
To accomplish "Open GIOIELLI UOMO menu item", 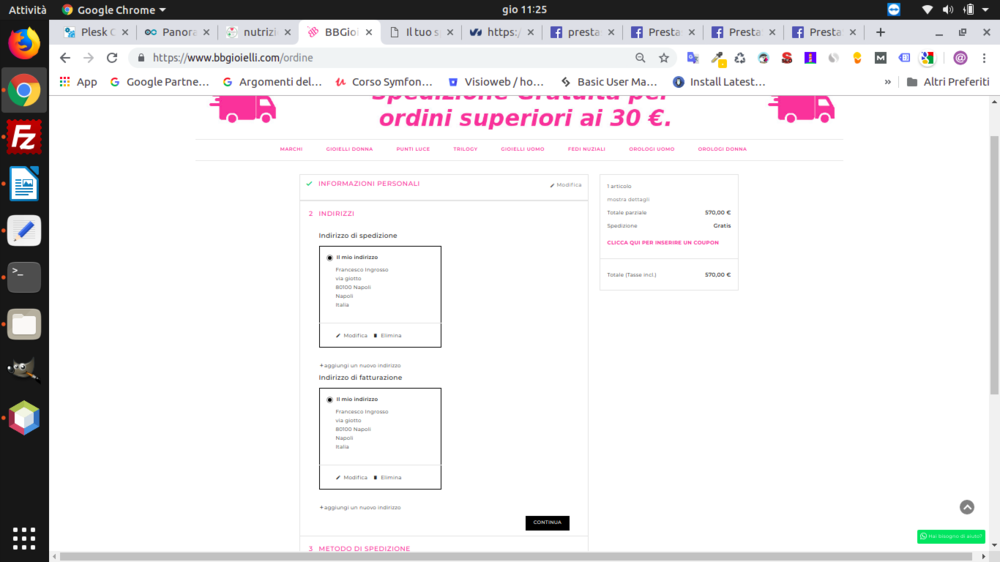I will tap(522, 149).
